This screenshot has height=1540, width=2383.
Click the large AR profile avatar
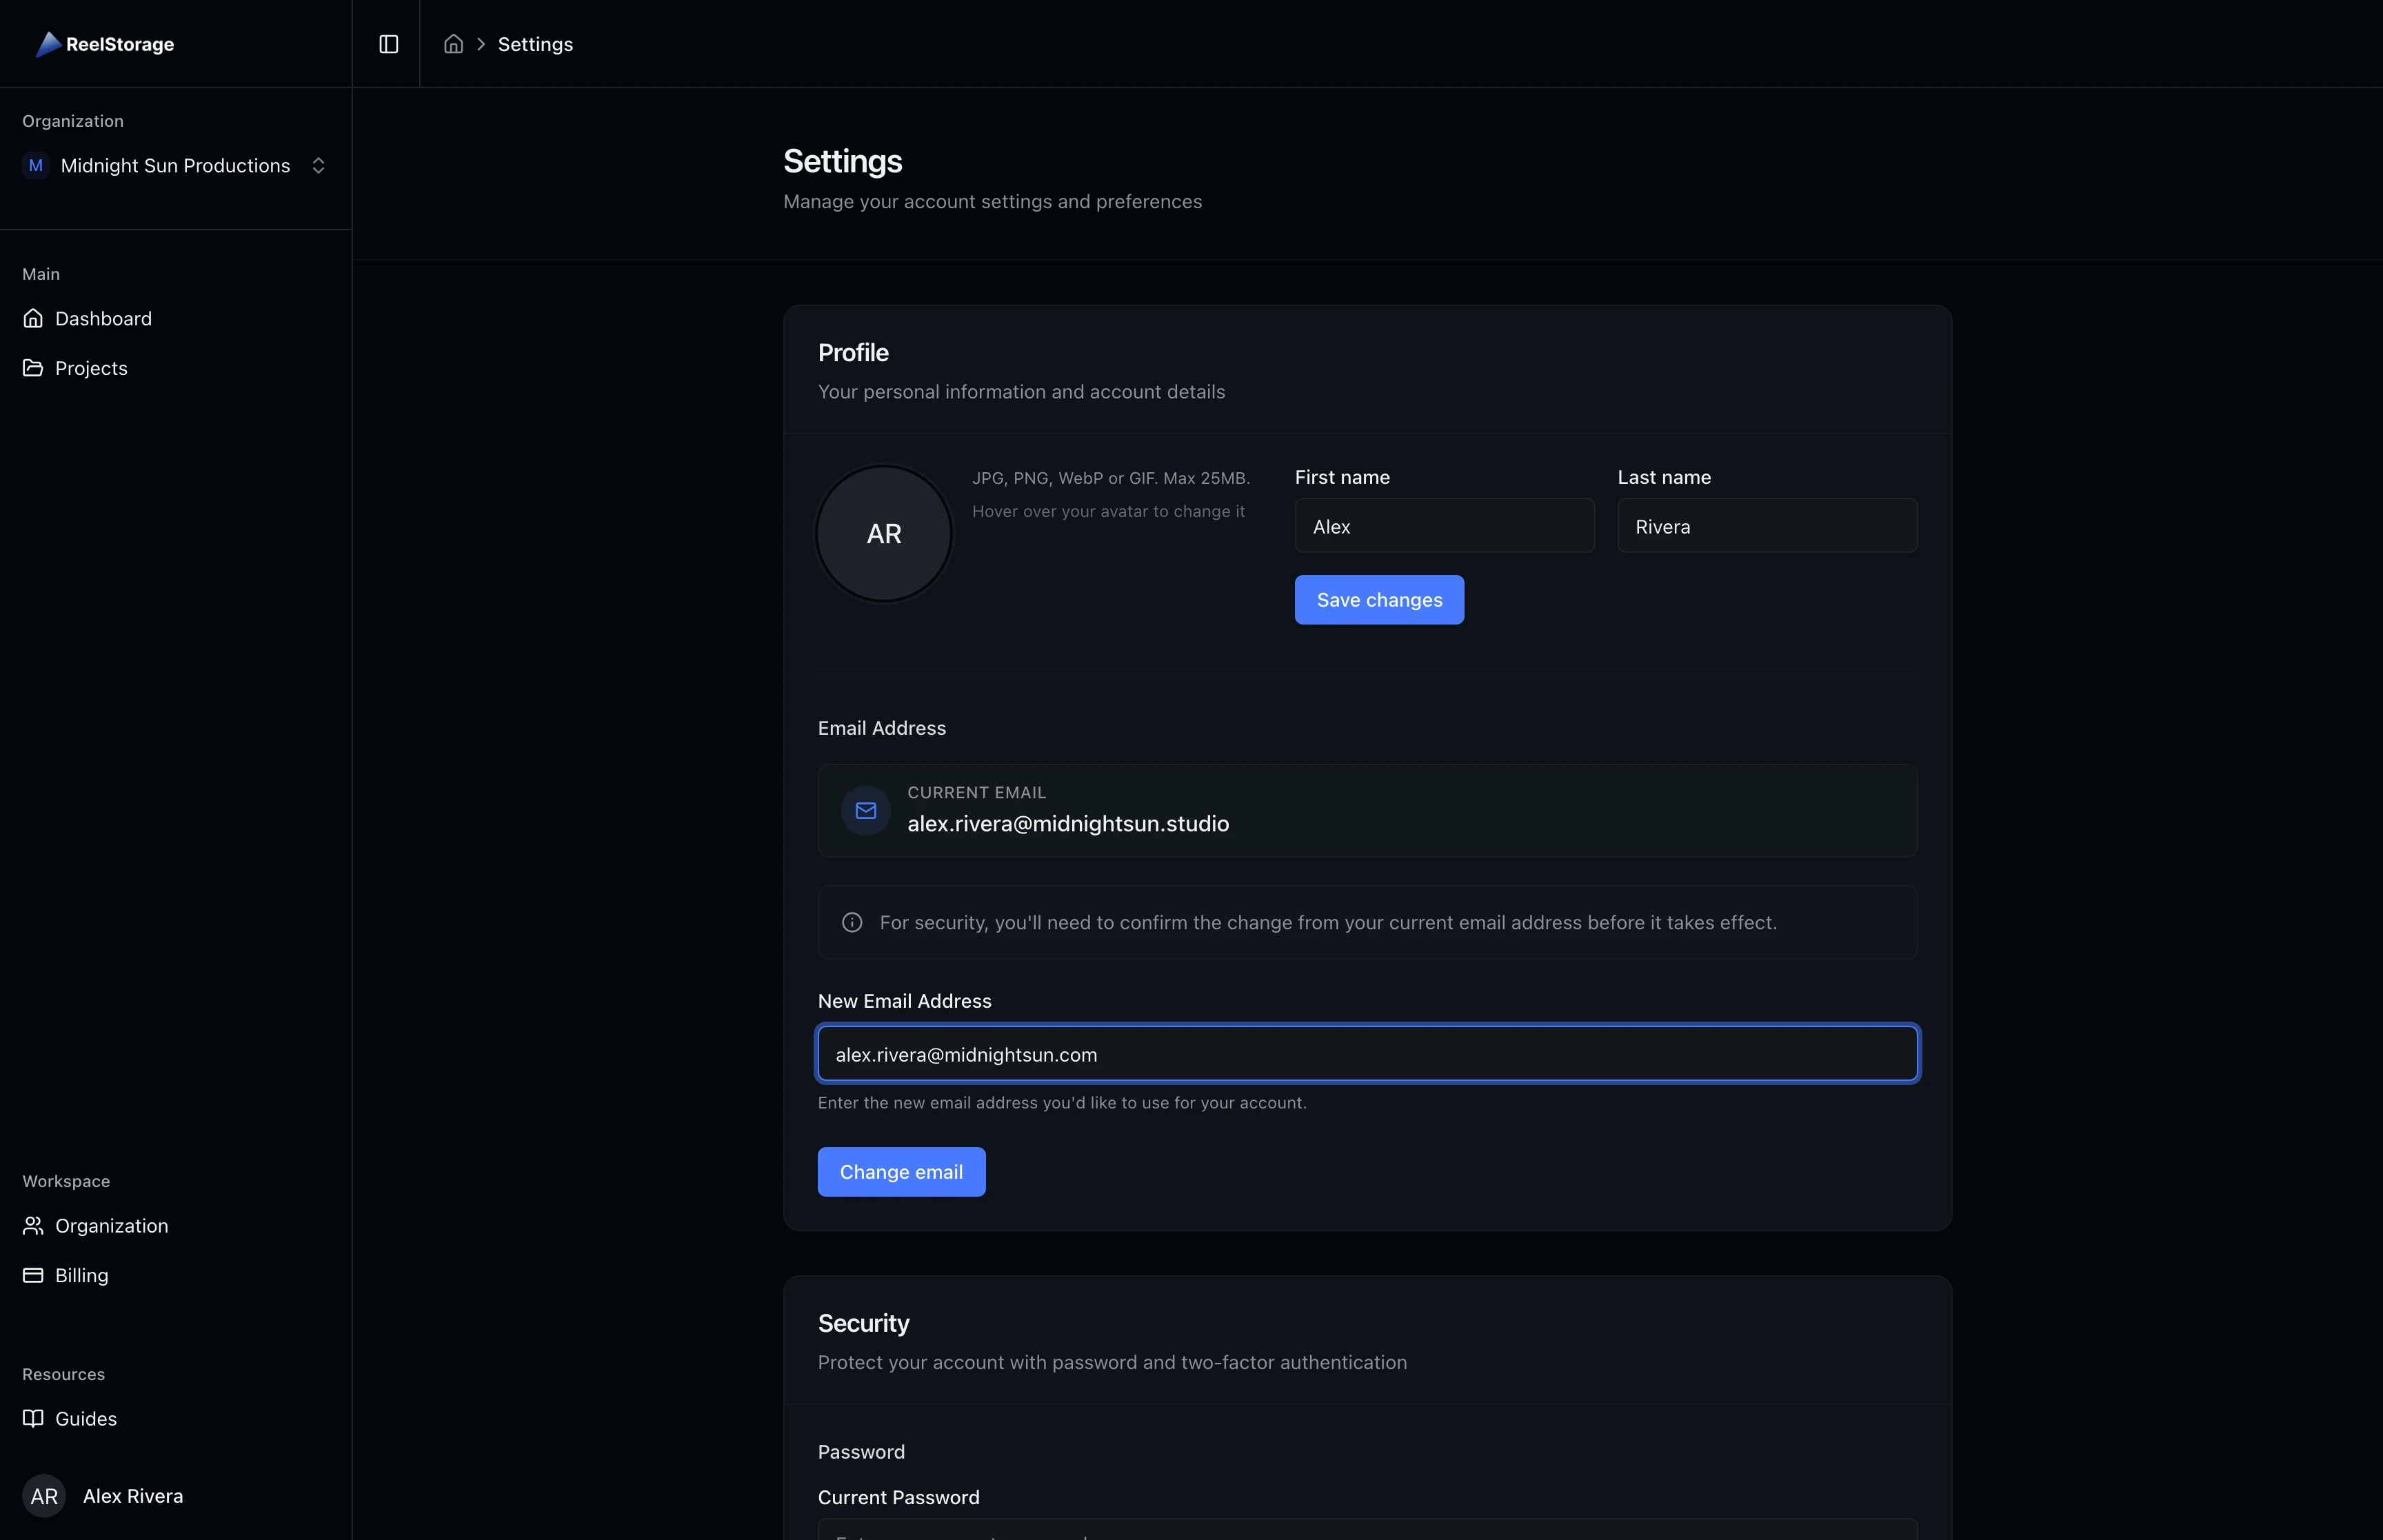click(884, 534)
